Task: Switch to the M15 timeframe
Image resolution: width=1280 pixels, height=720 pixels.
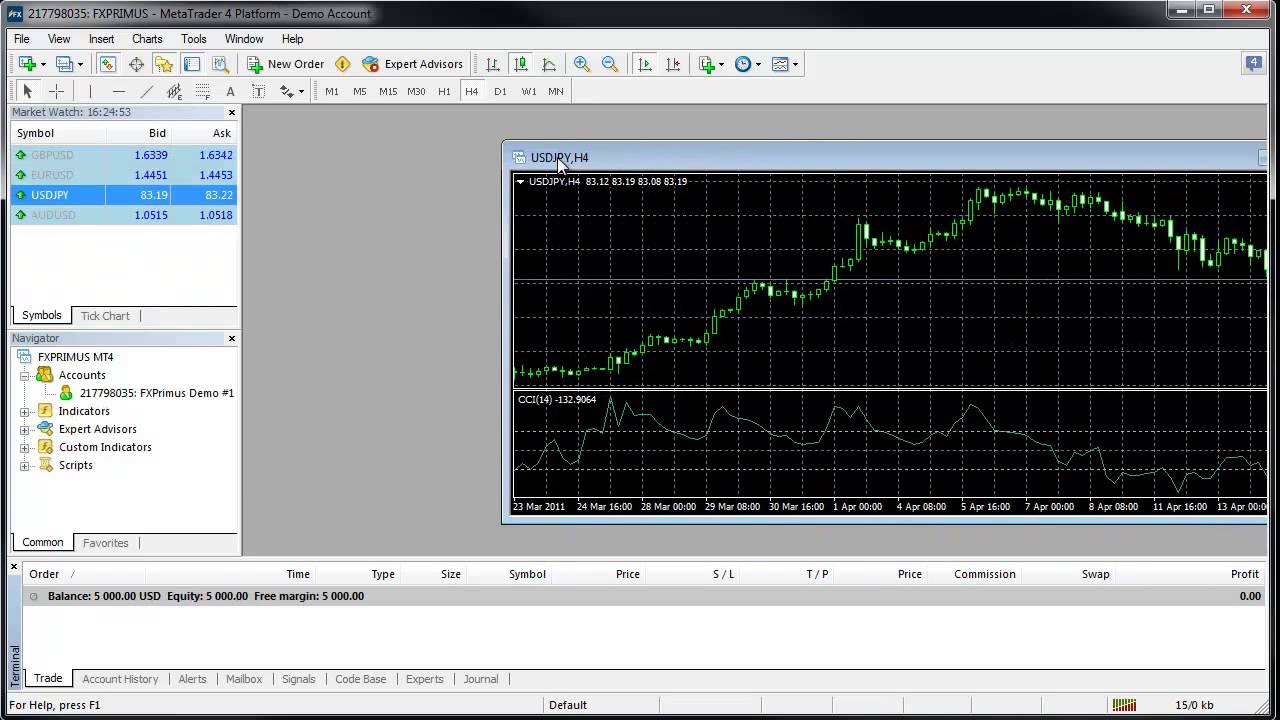Action: tap(388, 91)
